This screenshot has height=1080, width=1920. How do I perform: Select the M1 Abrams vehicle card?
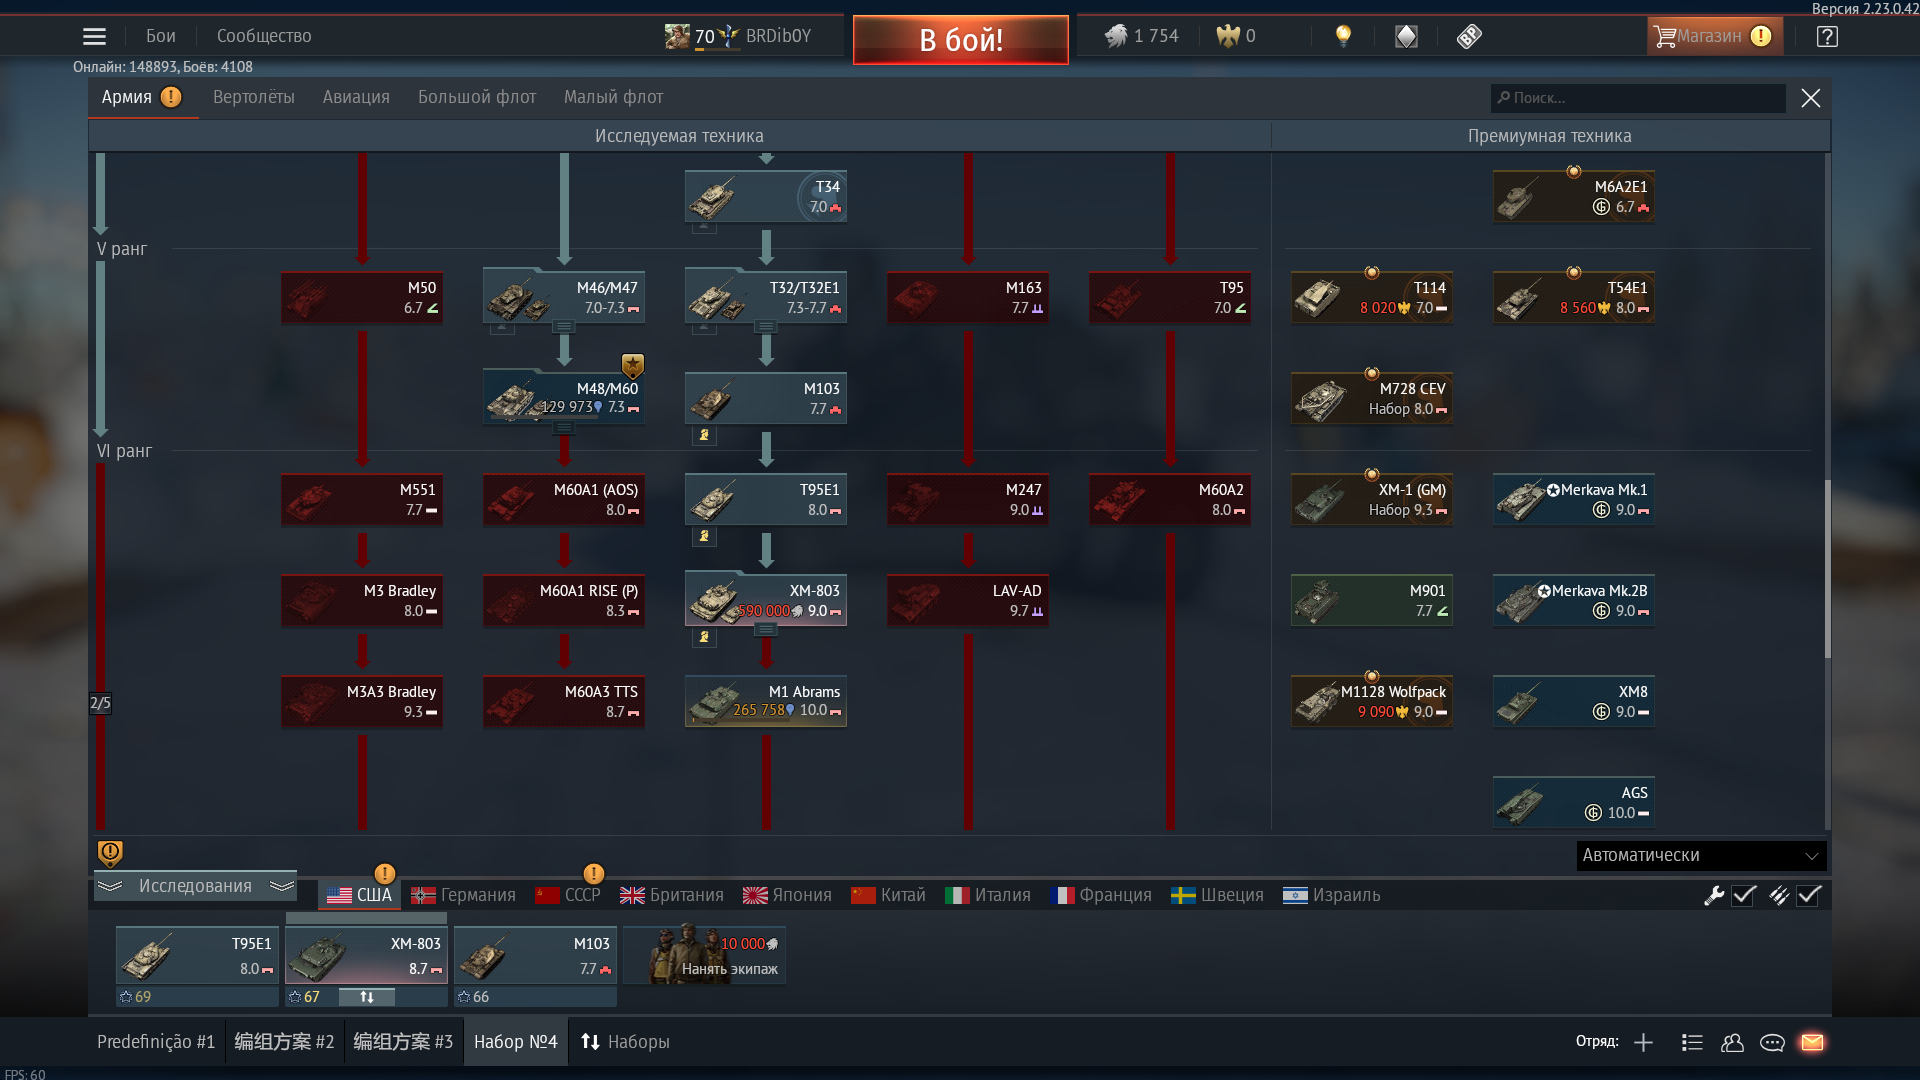(766, 701)
